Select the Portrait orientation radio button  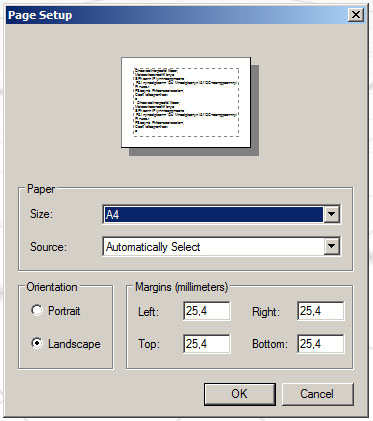click(37, 310)
